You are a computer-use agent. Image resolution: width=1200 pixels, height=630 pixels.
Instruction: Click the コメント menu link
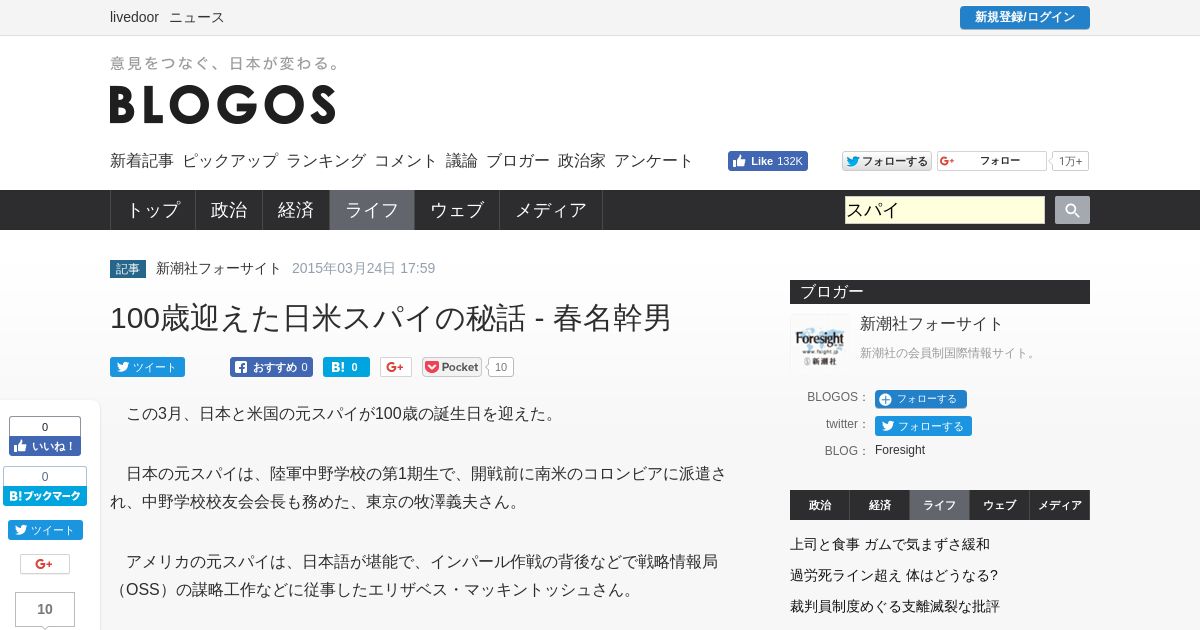(406, 161)
